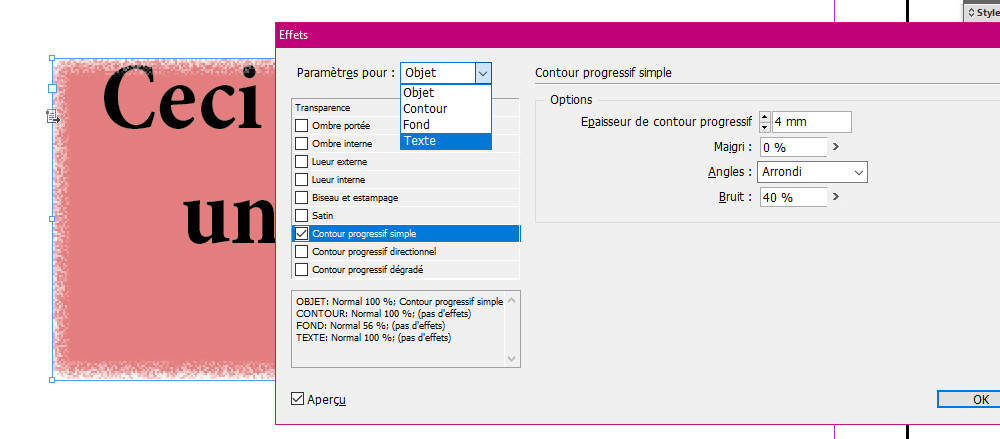Click the summary box scroll up arrow
Screen dimensions: 1000x439
[512, 300]
